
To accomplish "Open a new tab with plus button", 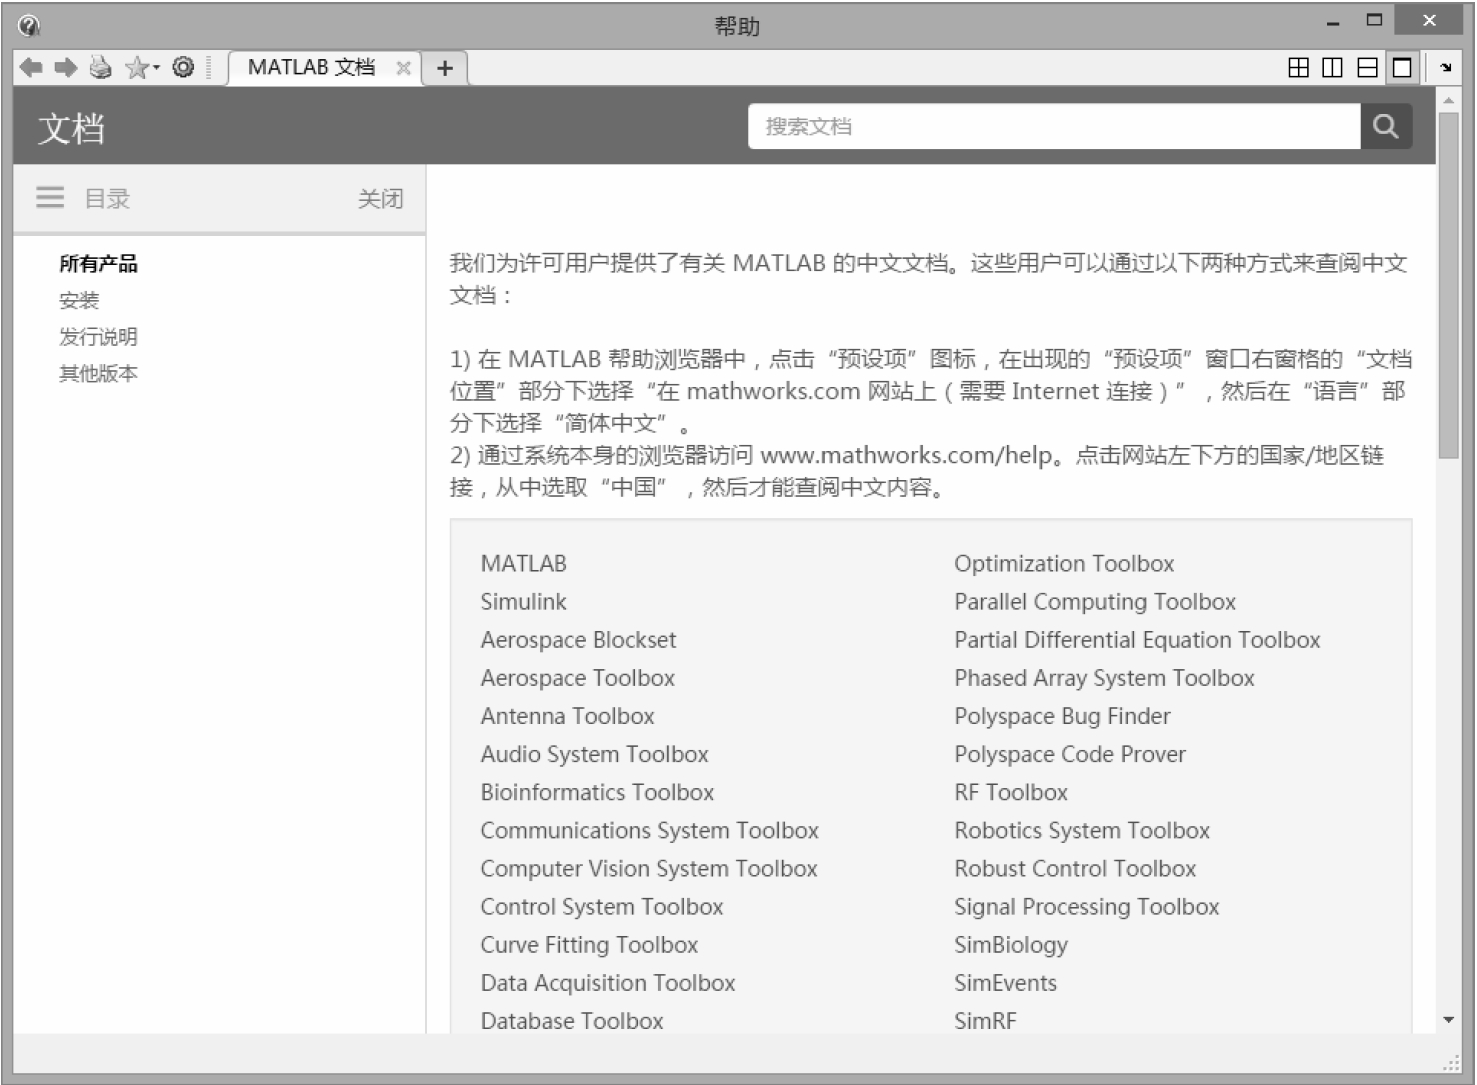I will click(x=445, y=68).
